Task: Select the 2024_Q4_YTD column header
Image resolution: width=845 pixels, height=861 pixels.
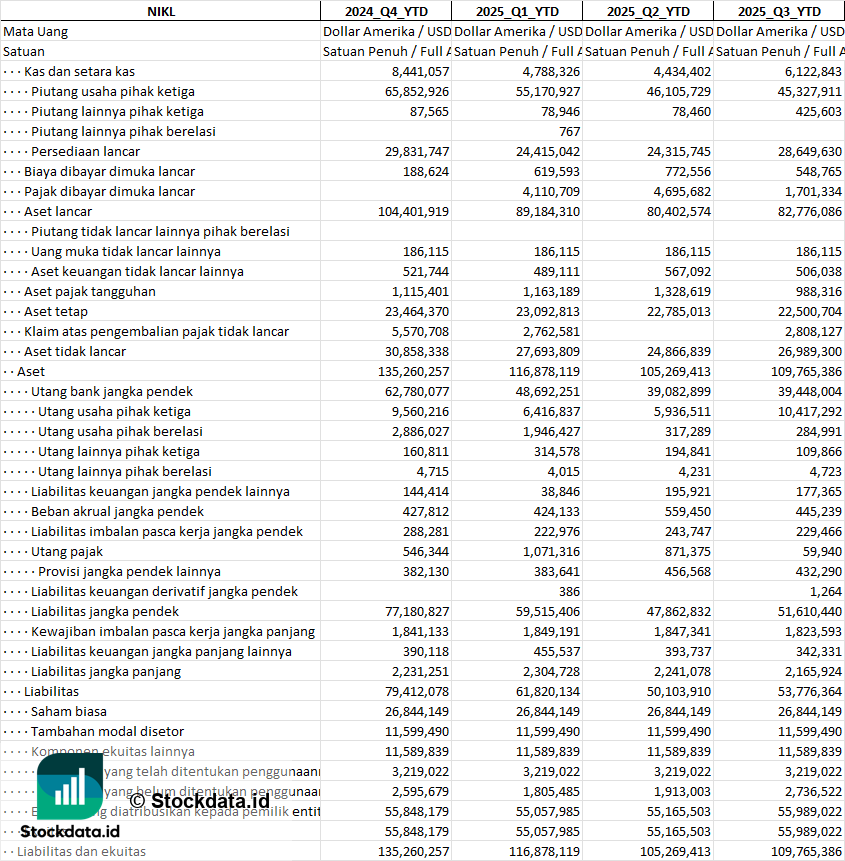Action: 386,12
